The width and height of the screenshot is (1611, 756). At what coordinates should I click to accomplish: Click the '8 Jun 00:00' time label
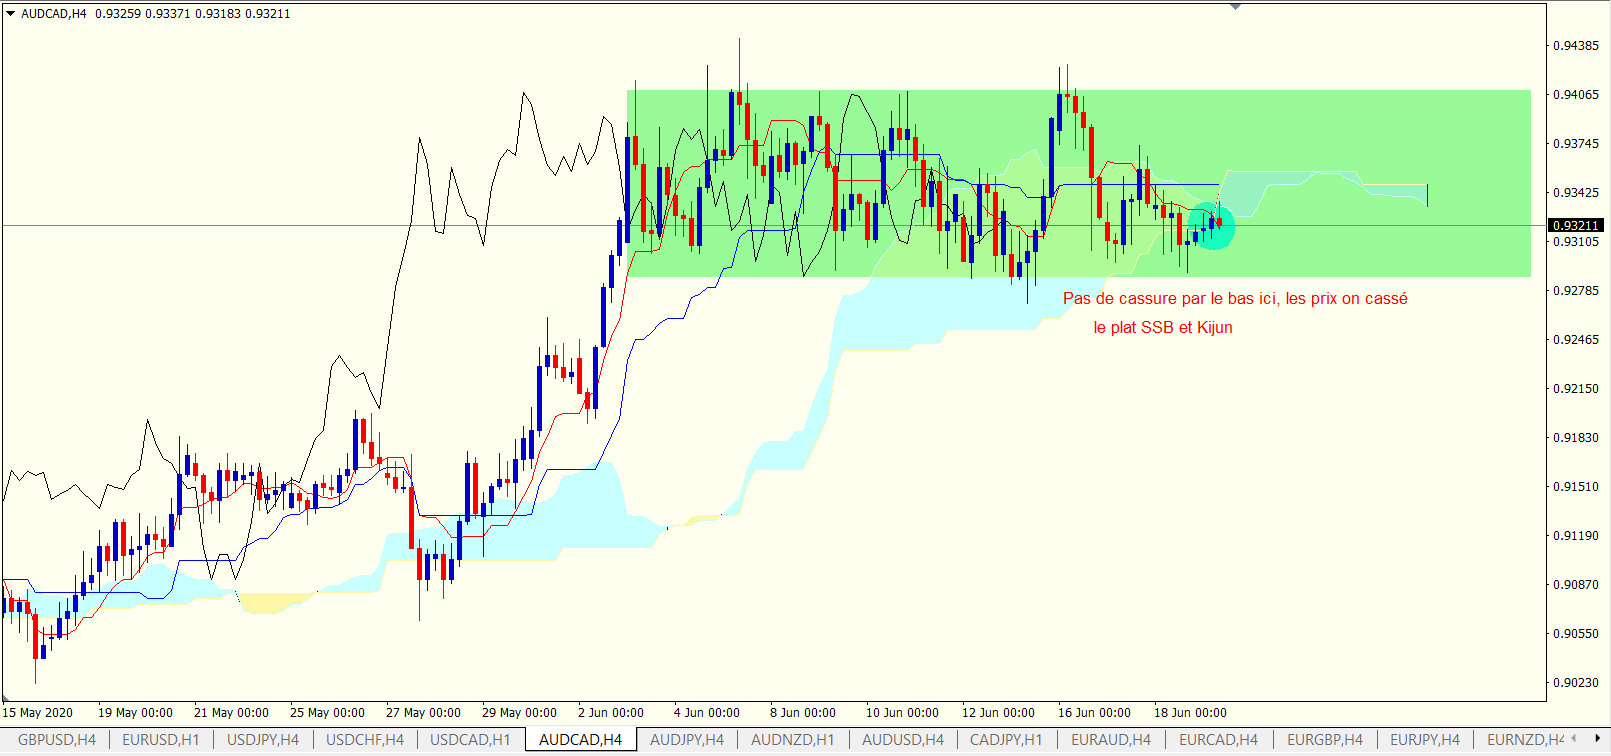[803, 713]
